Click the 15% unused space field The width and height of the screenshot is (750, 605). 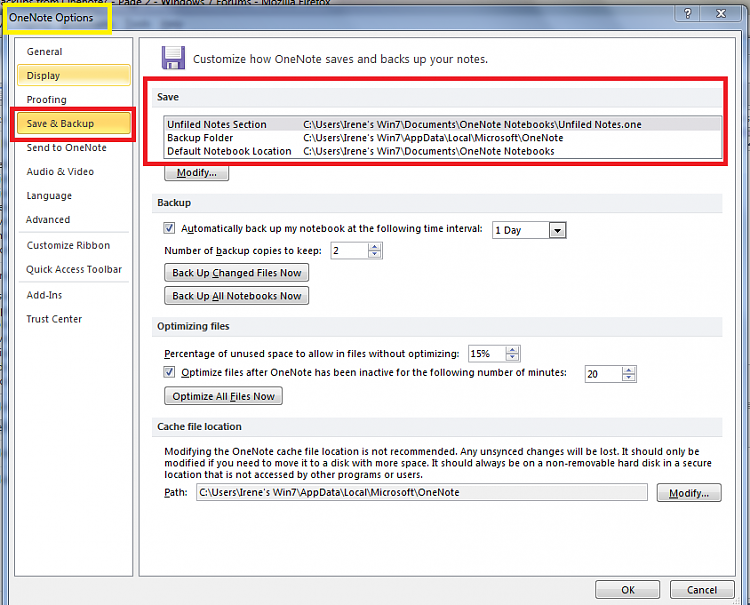[487, 354]
